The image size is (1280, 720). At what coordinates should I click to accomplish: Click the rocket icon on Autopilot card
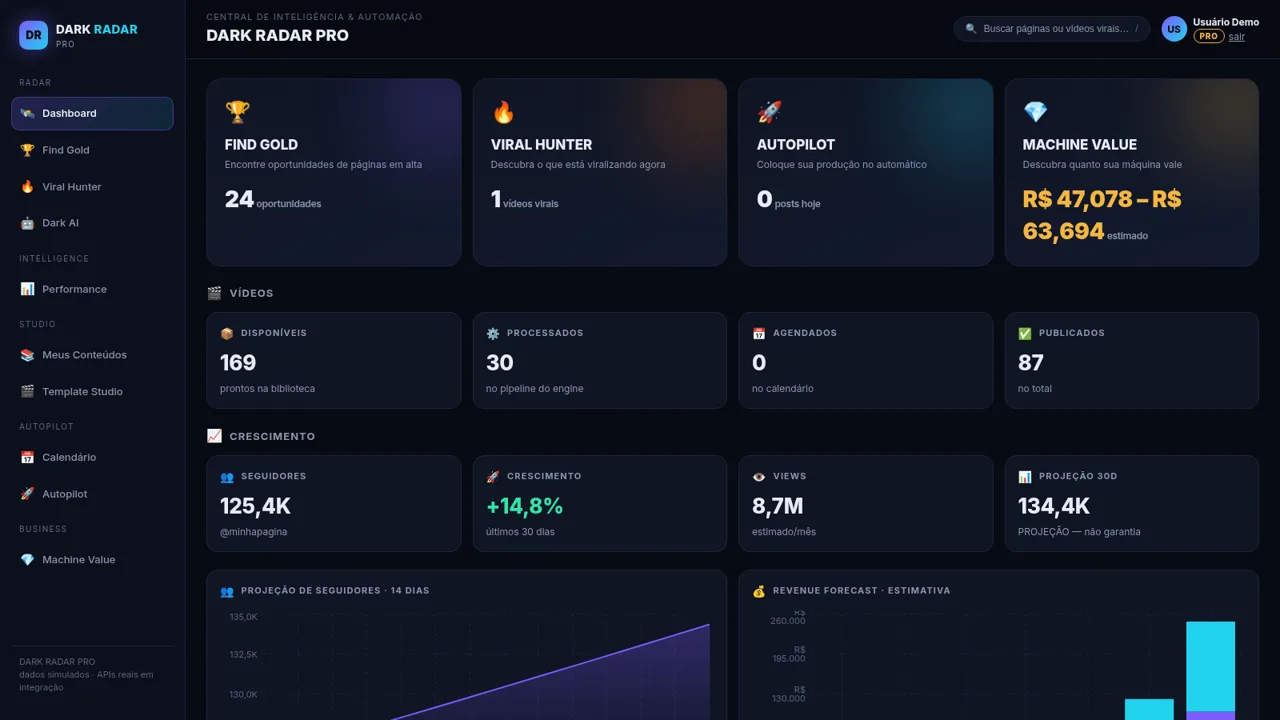point(769,111)
